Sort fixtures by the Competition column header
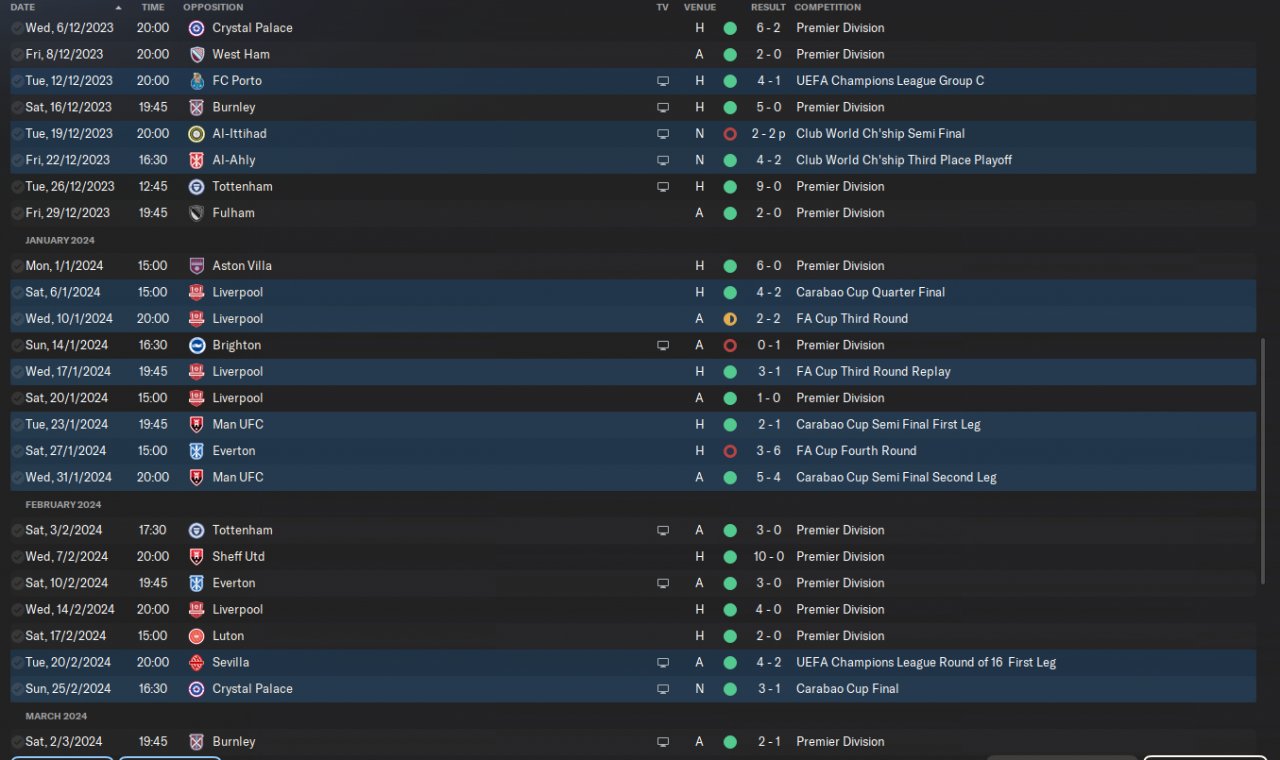1280x760 pixels. pos(828,7)
